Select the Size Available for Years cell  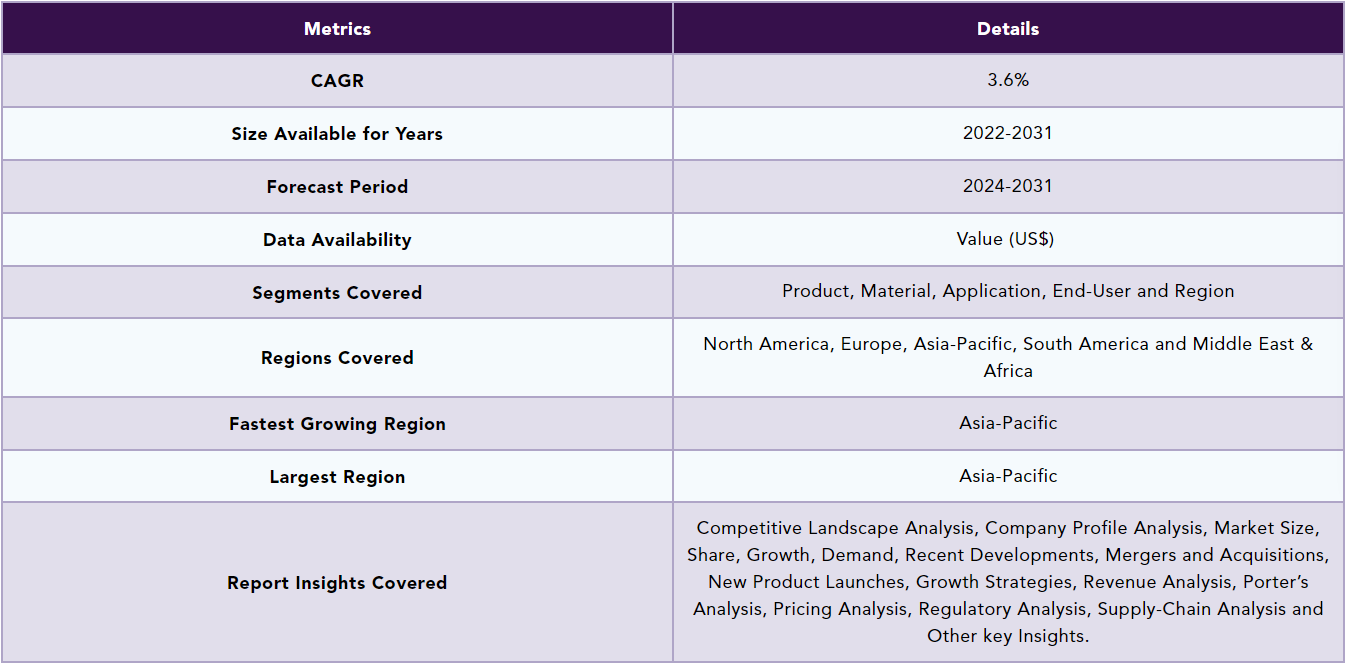(337, 134)
